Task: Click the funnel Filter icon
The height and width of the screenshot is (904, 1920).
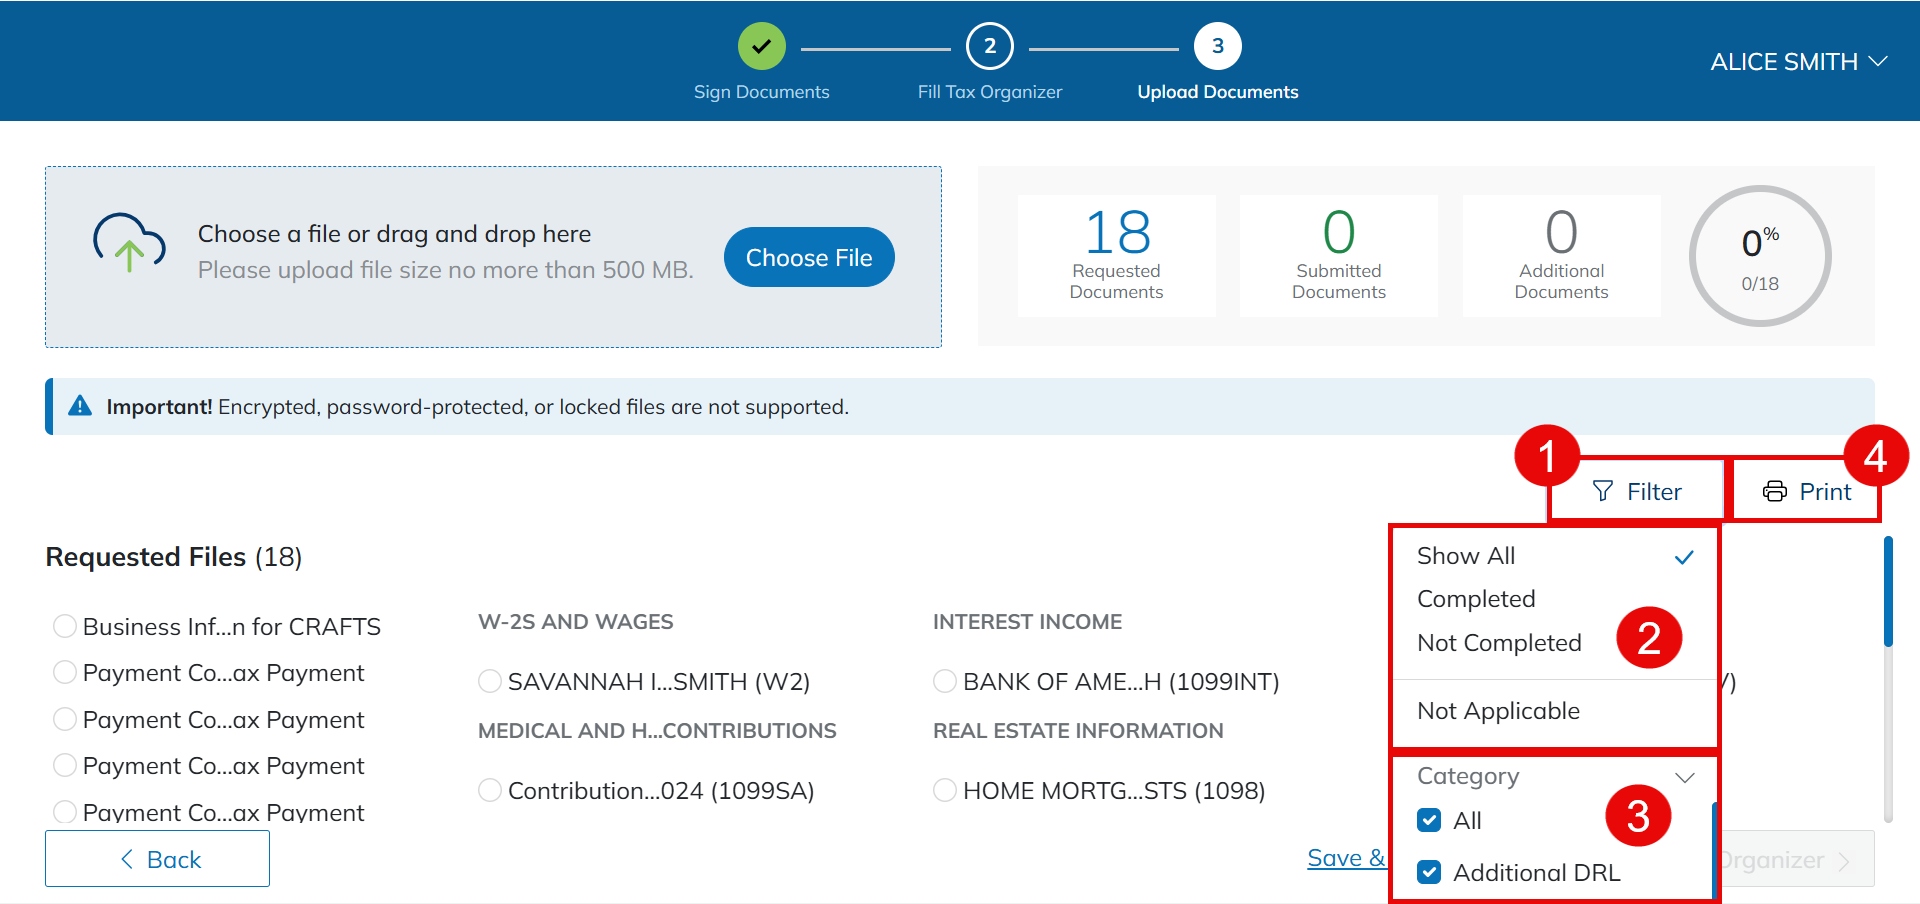Action: tap(1602, 491)
